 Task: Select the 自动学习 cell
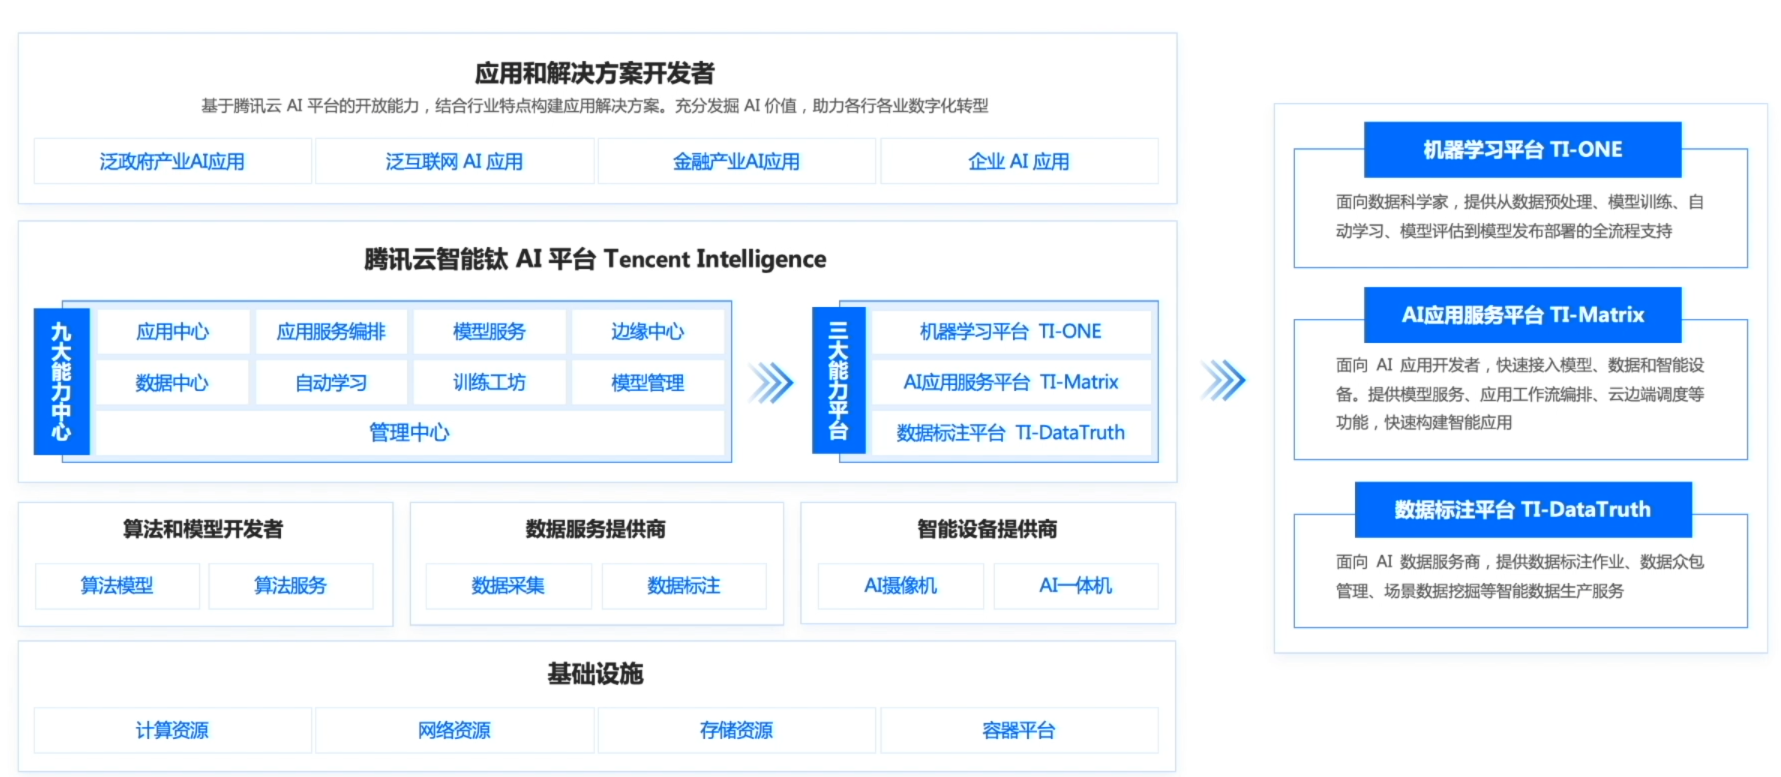pyautogui.click(x=331, y=382)
